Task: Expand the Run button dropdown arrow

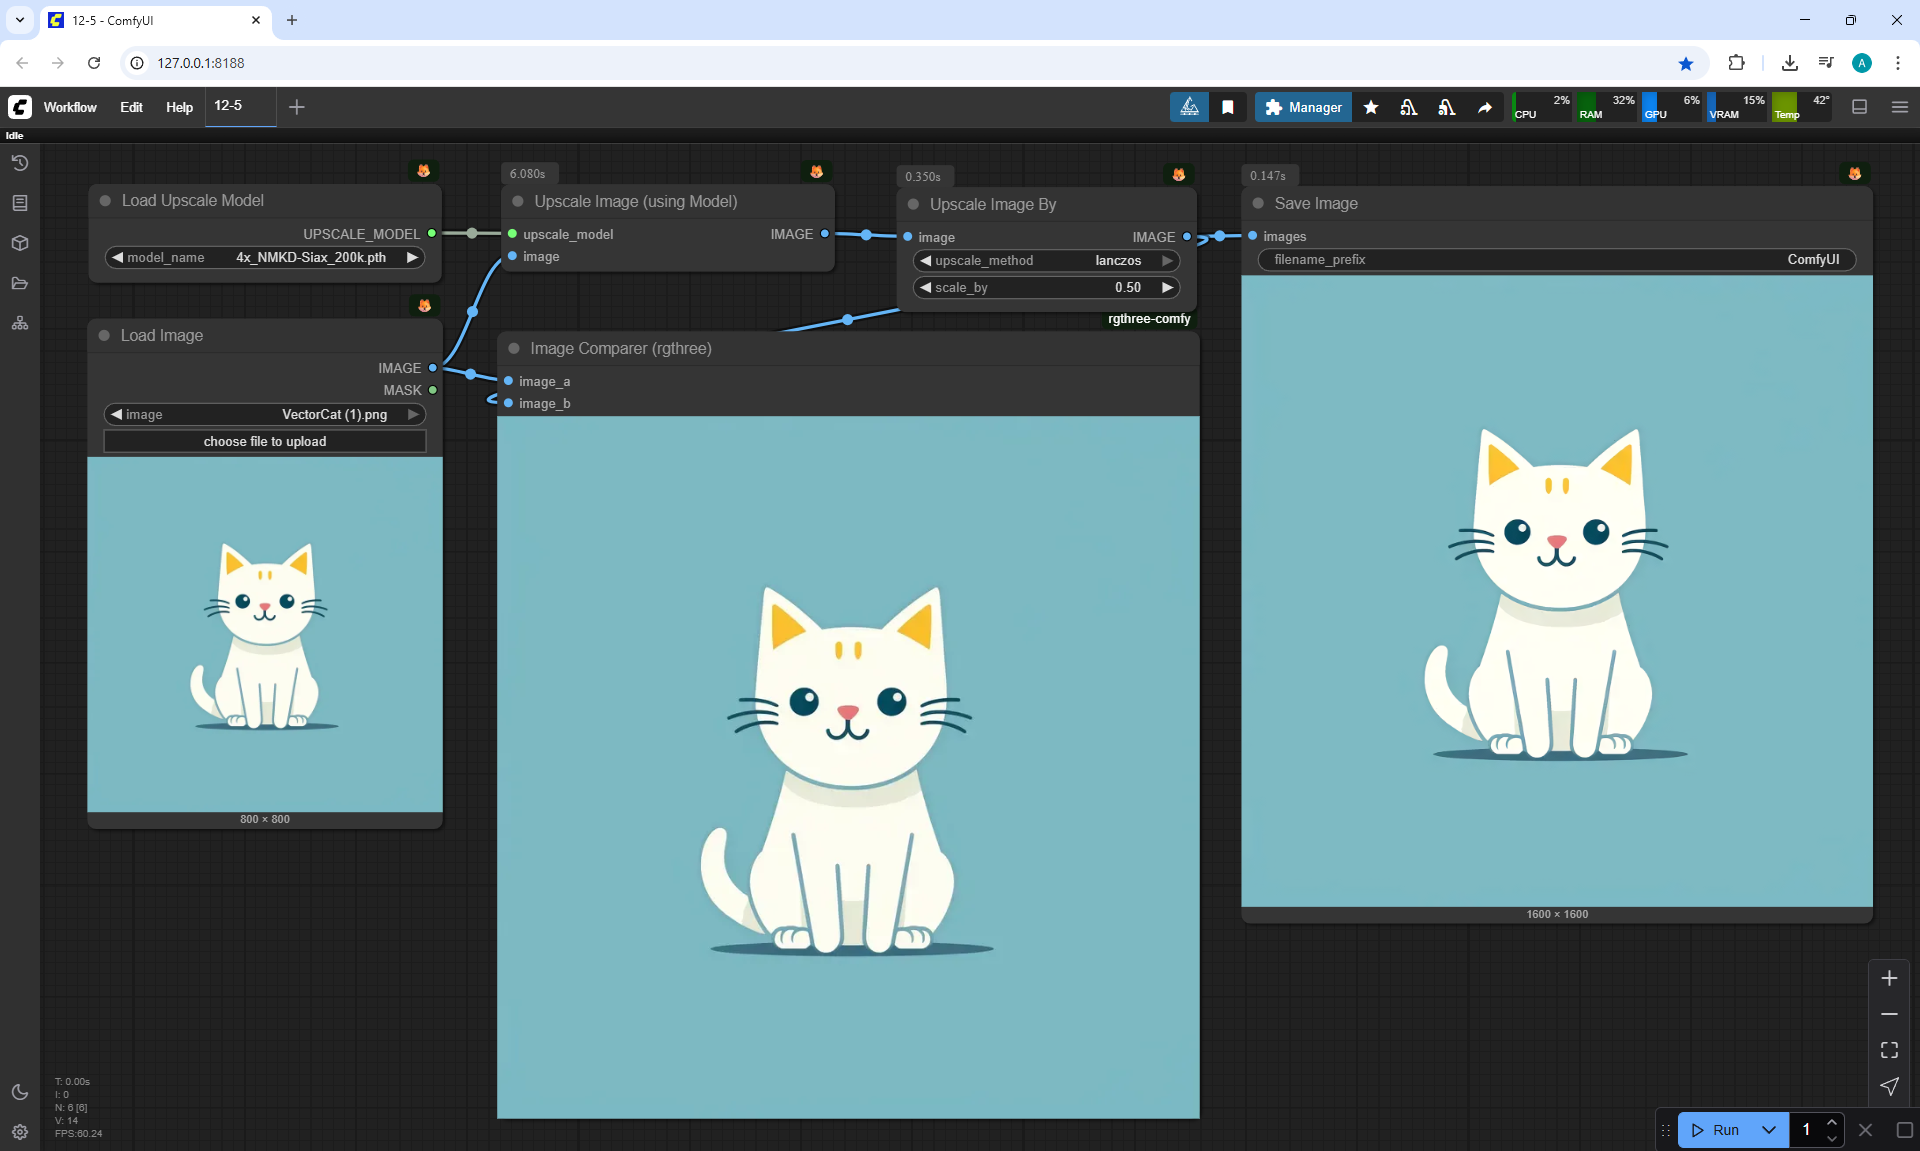Action: (x=1769, y=1130)
